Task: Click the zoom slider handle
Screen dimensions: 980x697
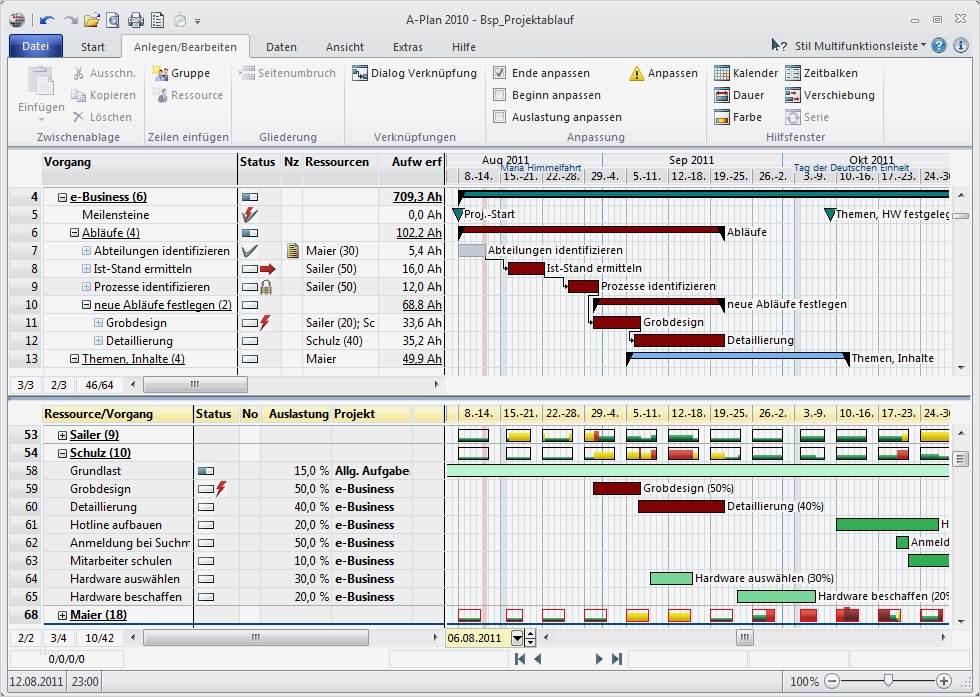Action: pyautogui.click(x=888, y=681)
